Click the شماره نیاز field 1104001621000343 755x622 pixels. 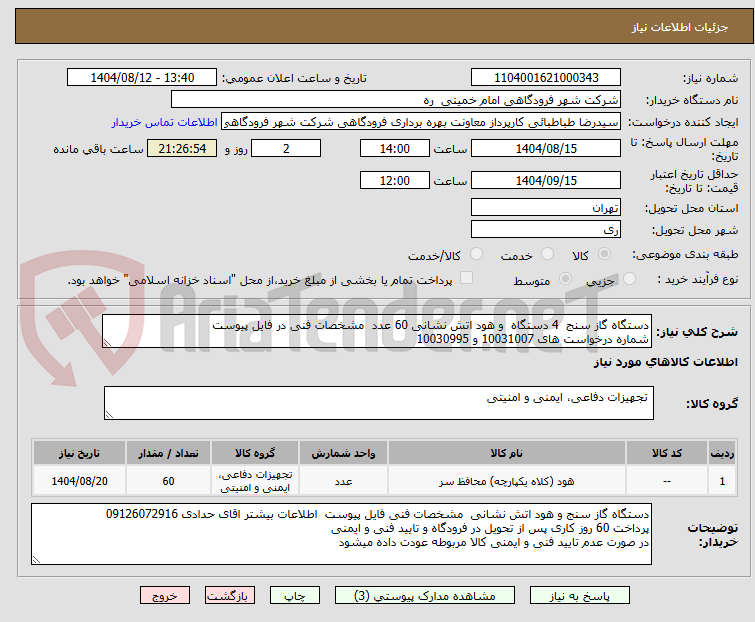(546, 78)
